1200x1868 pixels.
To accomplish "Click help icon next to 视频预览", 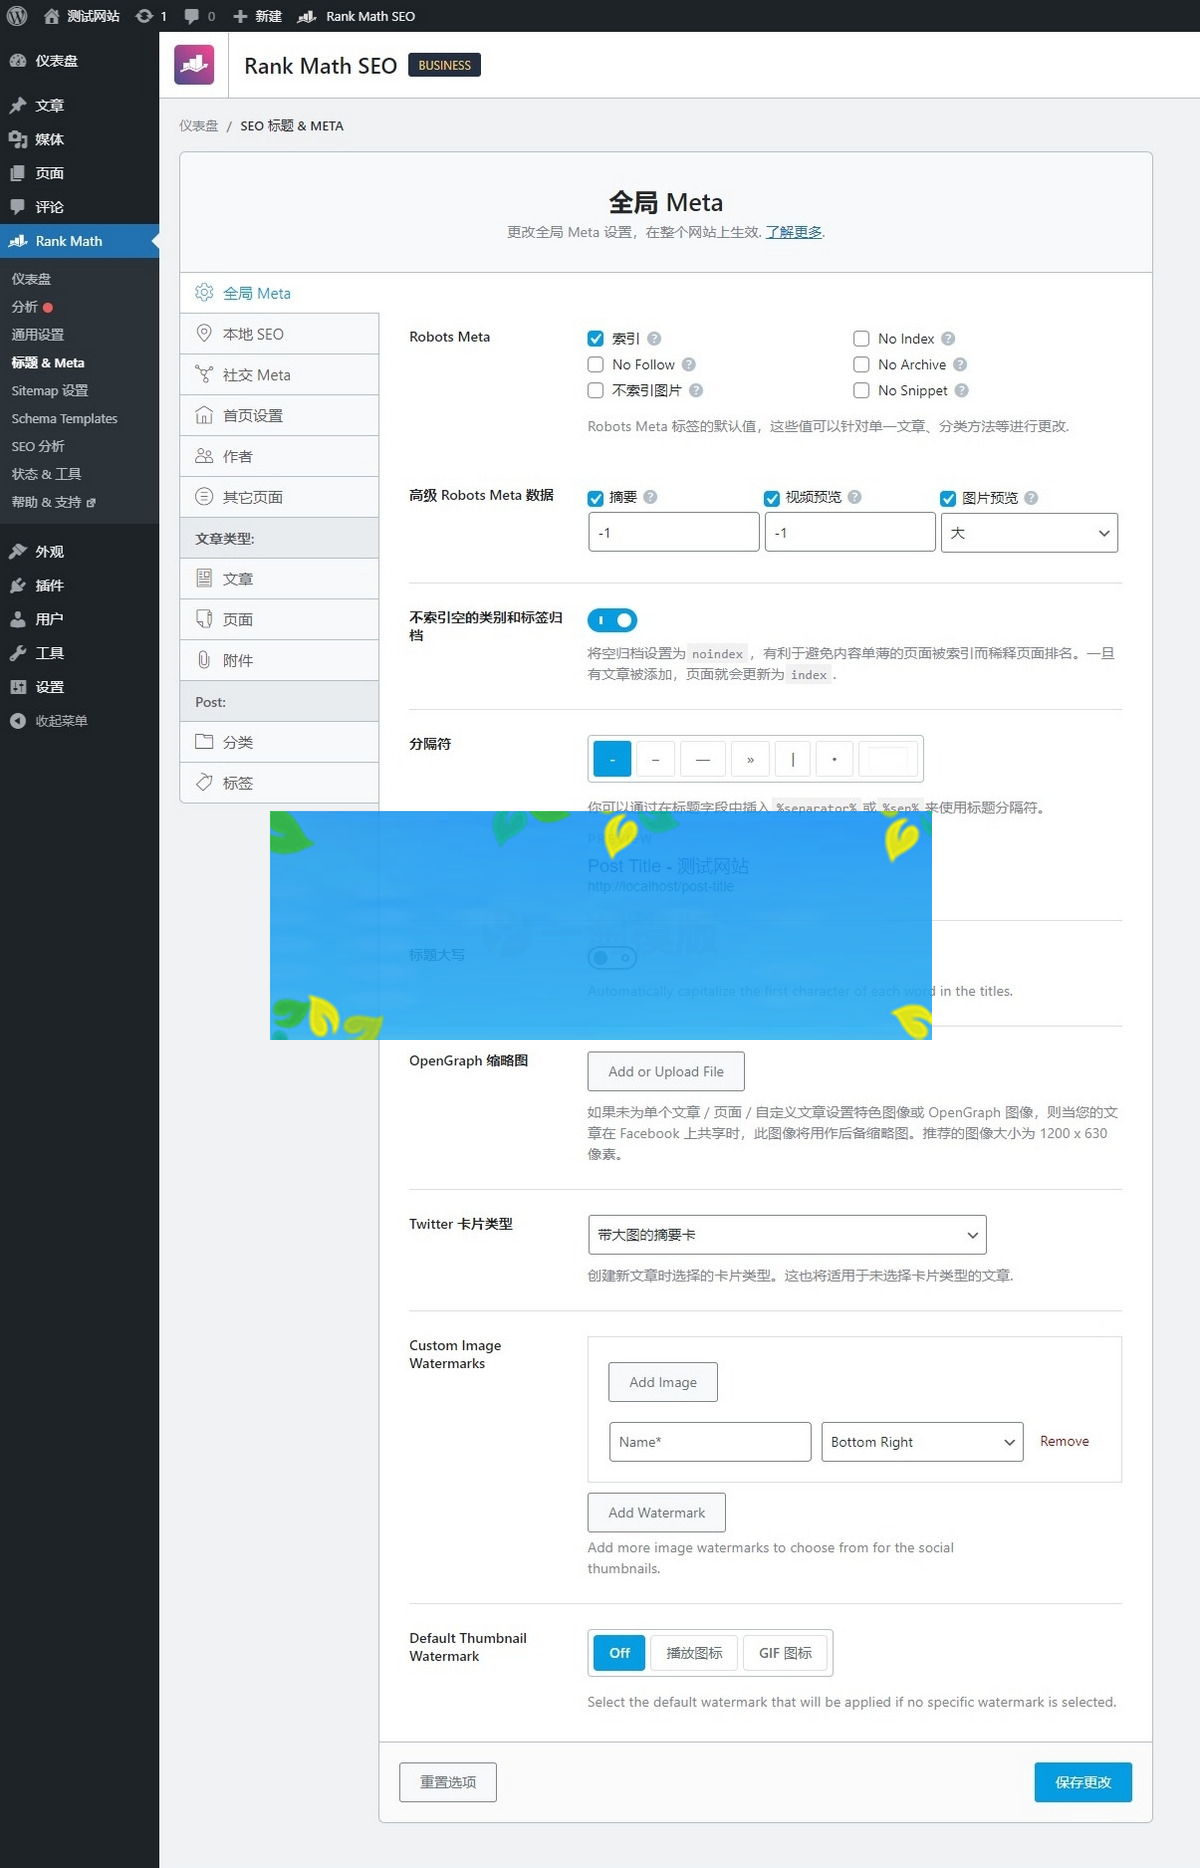I will pos(855,497).
